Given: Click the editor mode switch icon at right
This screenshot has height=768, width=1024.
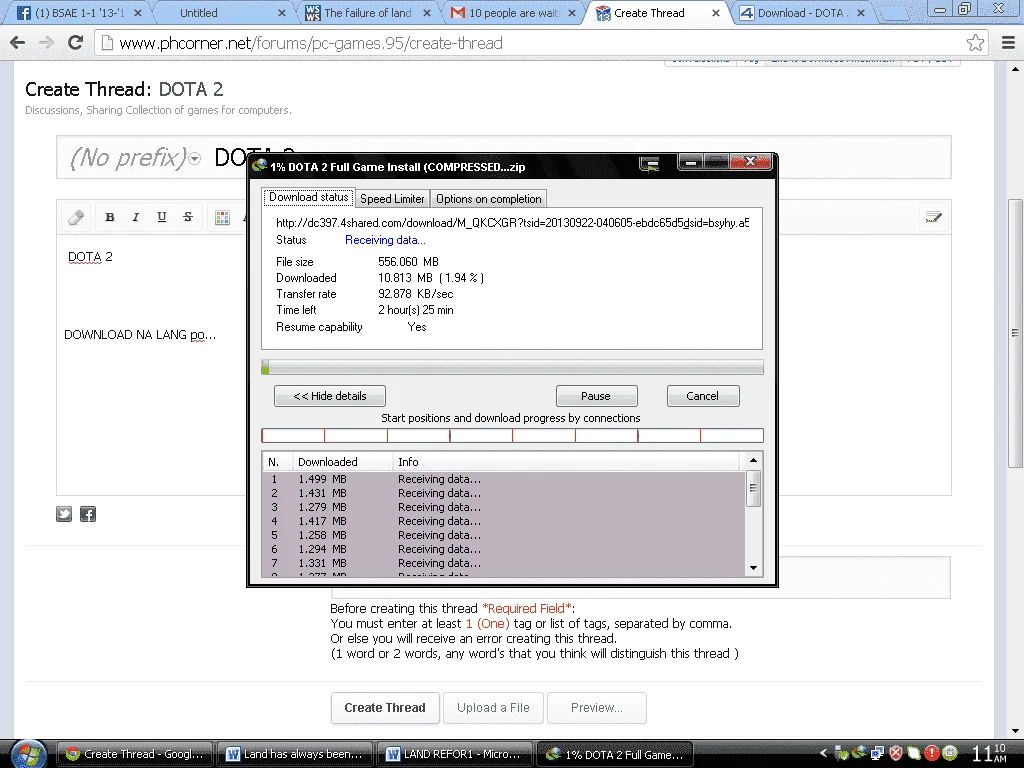Looking at the screenshot, I should coord(933,217).
